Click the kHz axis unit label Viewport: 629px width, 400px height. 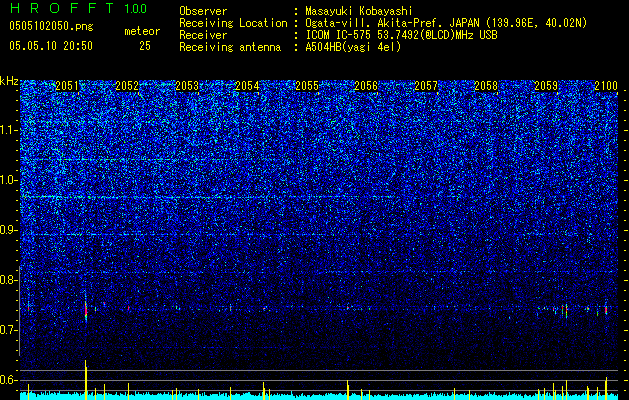click(9, 81)
